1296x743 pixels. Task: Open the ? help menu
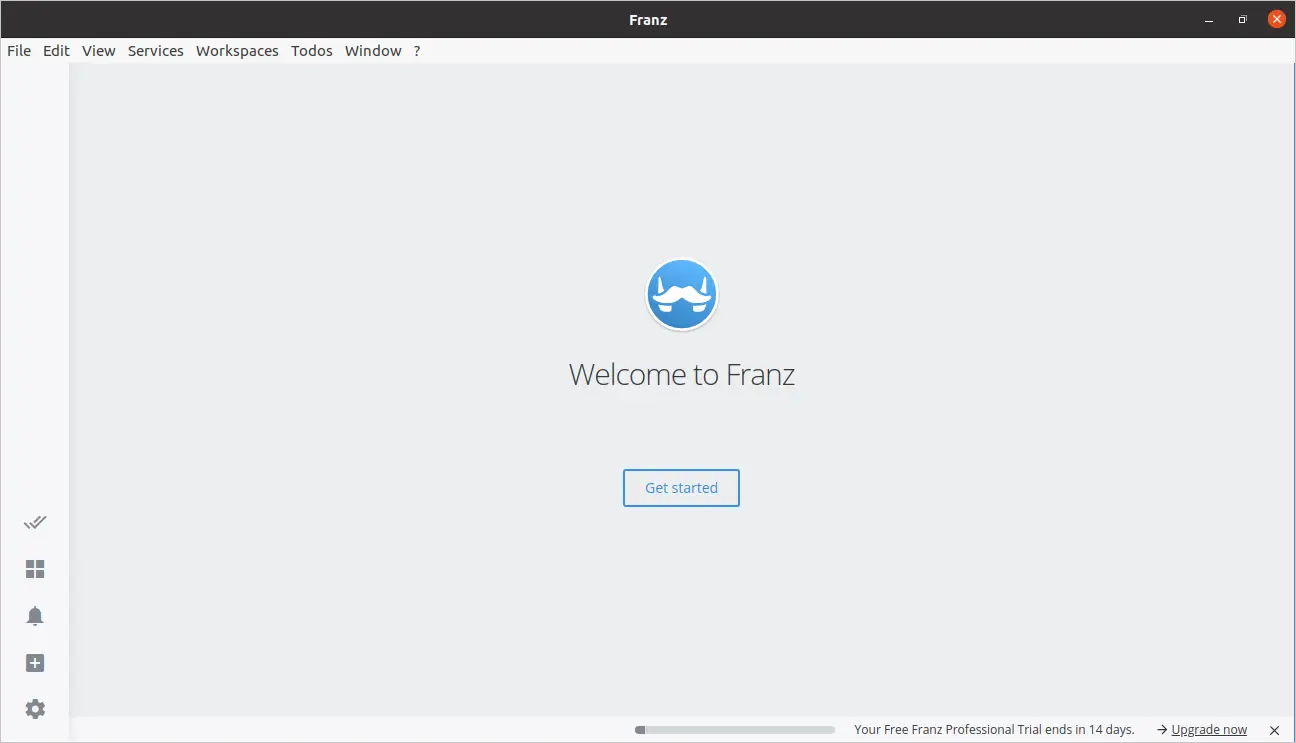point(417,51)
